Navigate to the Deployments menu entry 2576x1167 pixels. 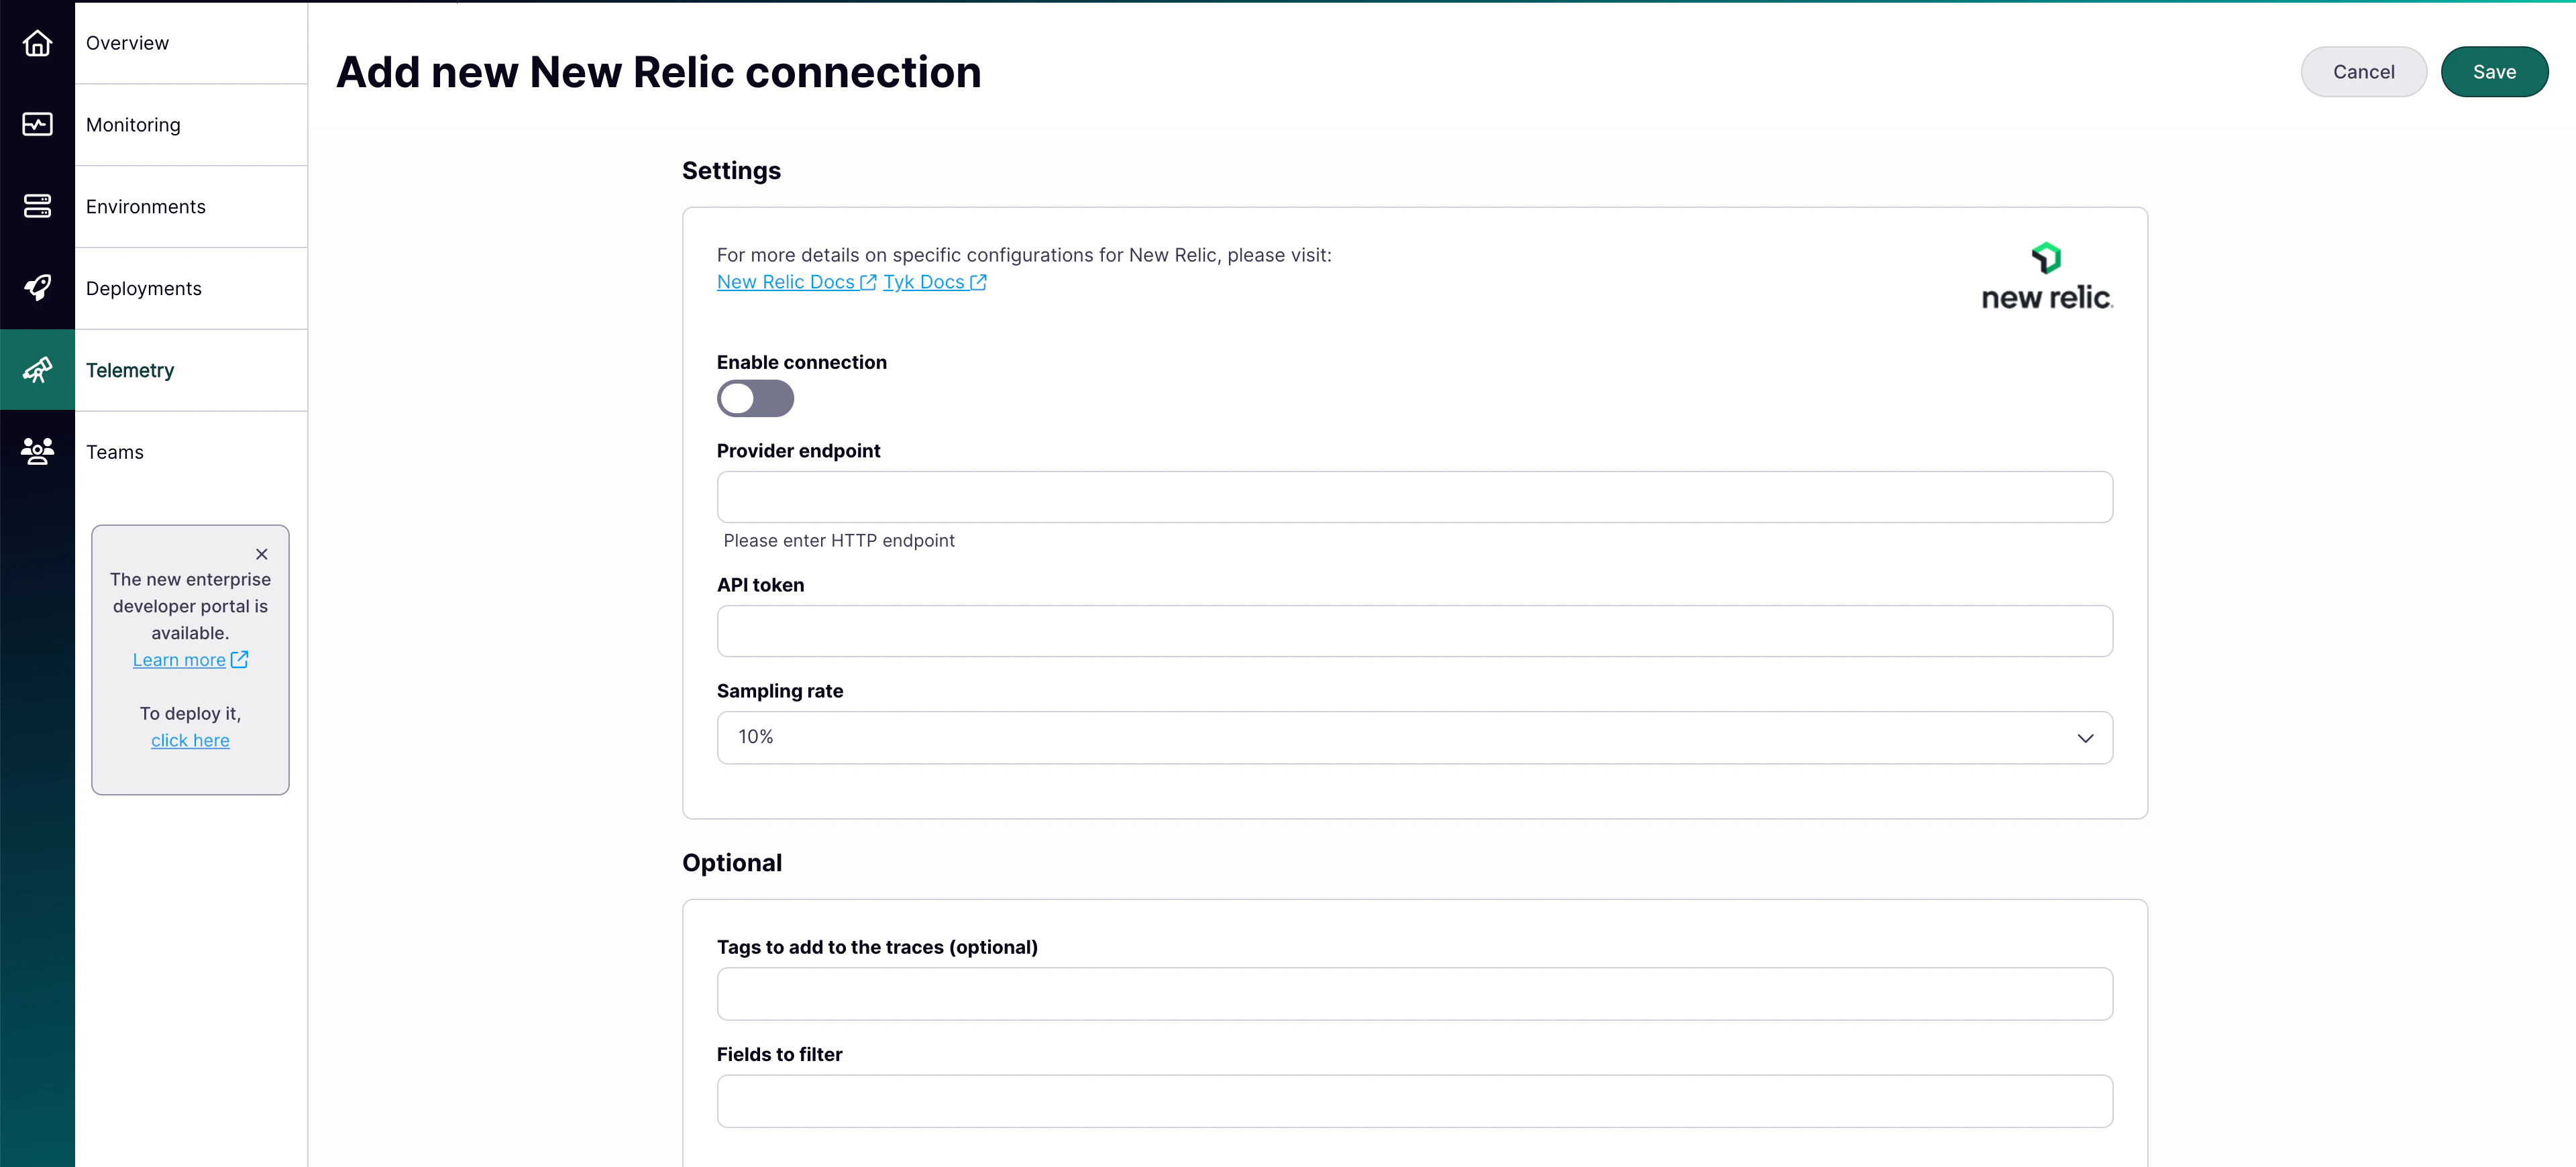tap(143, 288)
